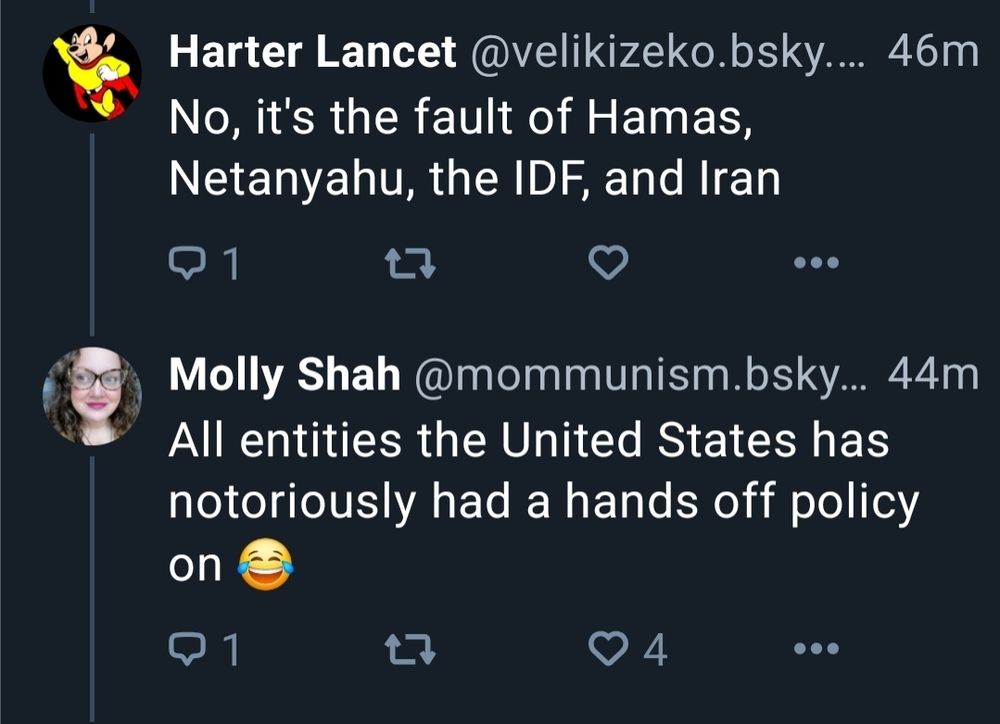This screenshot has height=724, width=1000.
Task: Click reply bubble icon on Molly Shah's post
Action: (186, 651)
